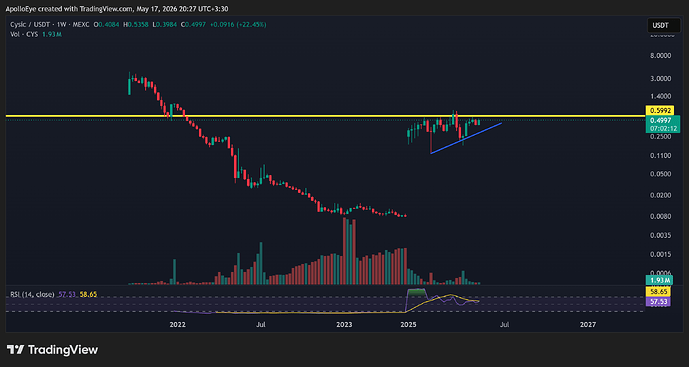Select the yellow horizontal resistance line
Image resolution: width=689 pixels, height=367 pixels.
tap(325, 116)
